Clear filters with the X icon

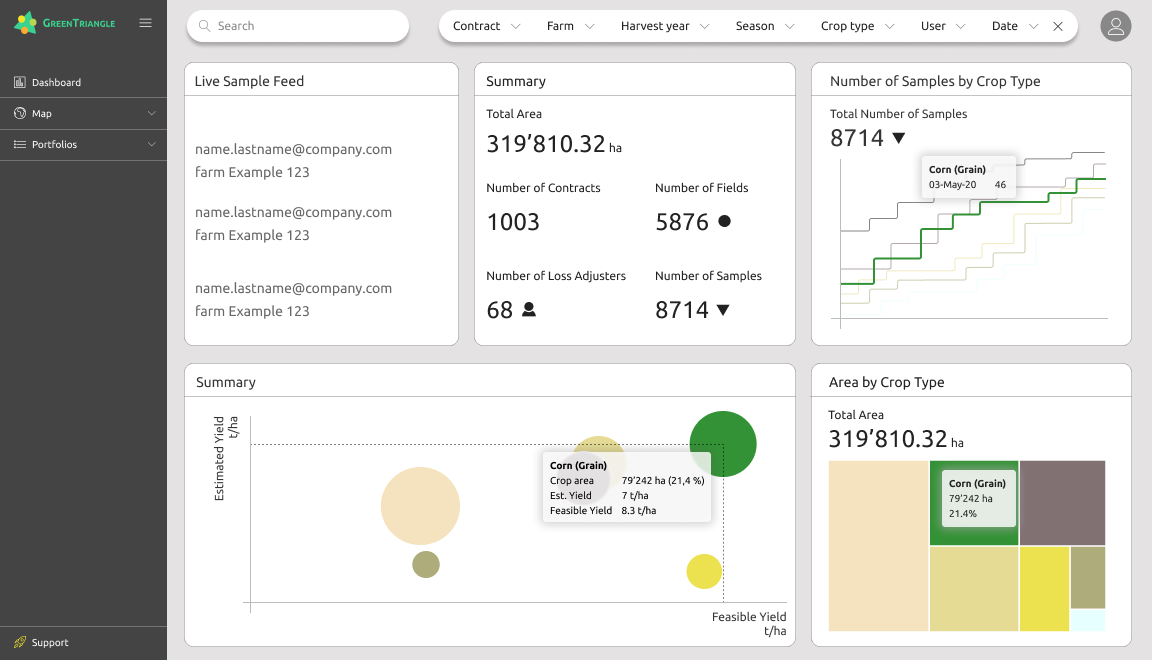tap(1058, 27)
